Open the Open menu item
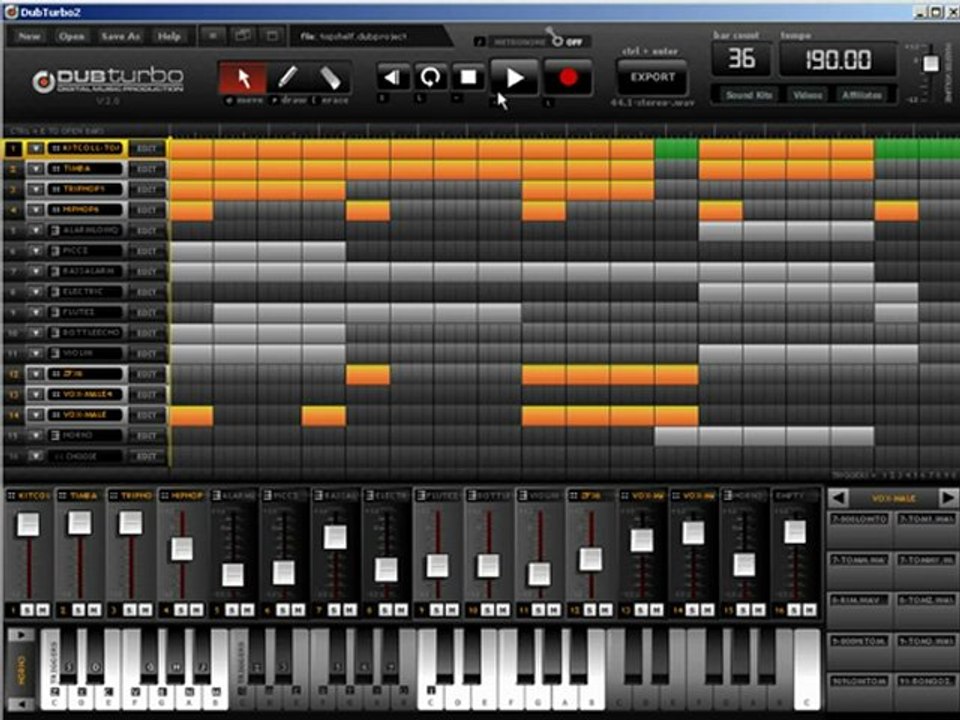Screen dimensions: 960x720 pos(72,37)
